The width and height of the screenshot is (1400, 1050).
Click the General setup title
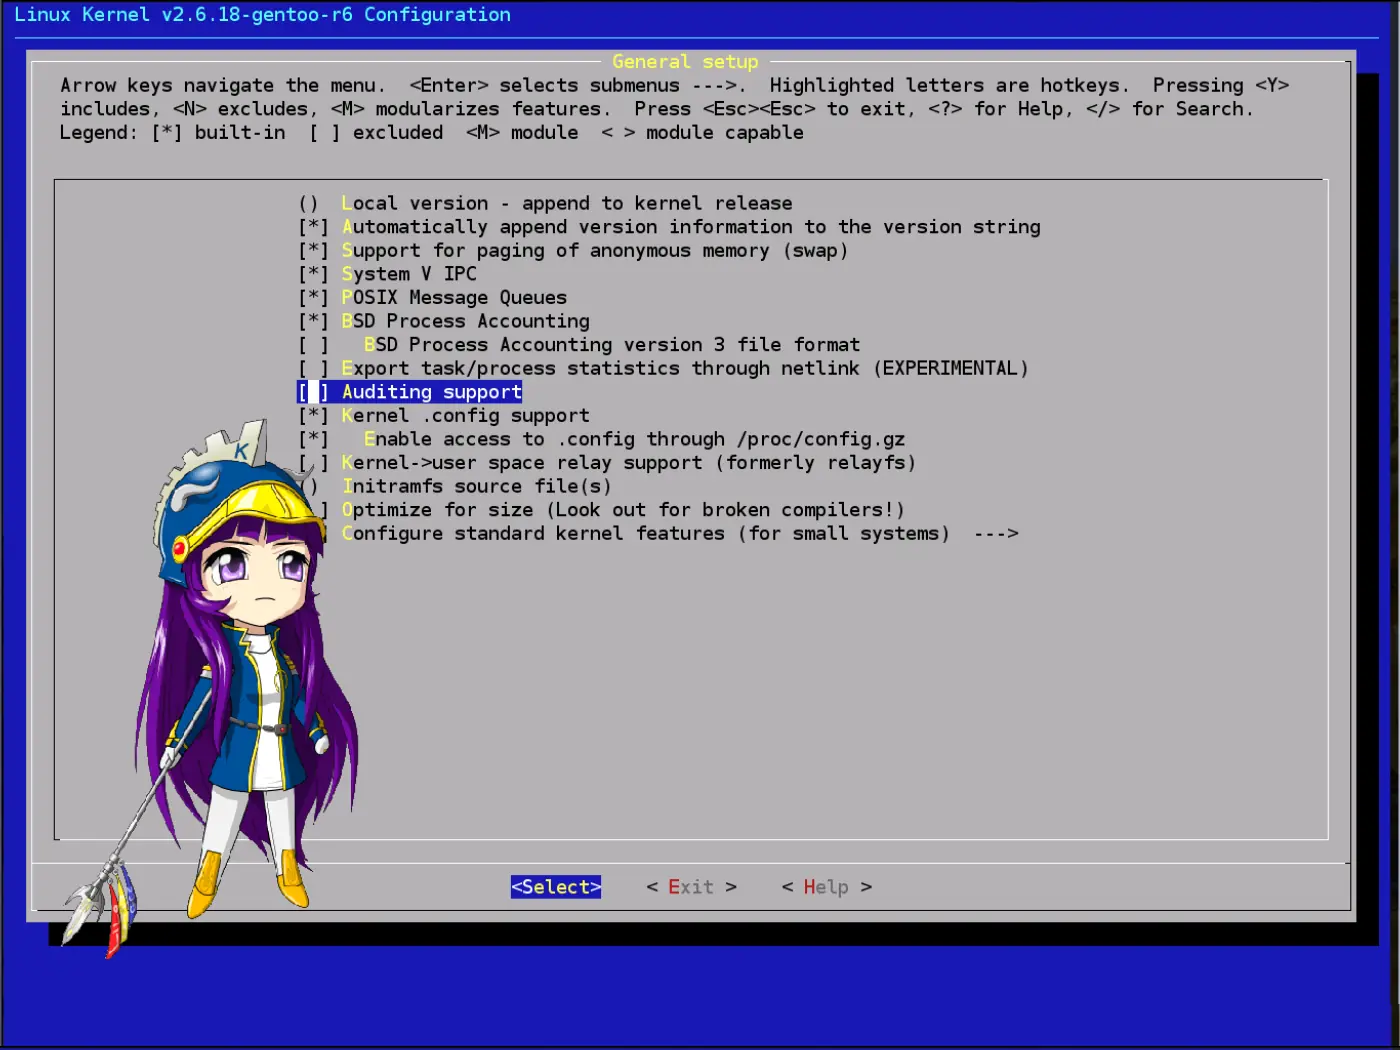pos(685,62)
